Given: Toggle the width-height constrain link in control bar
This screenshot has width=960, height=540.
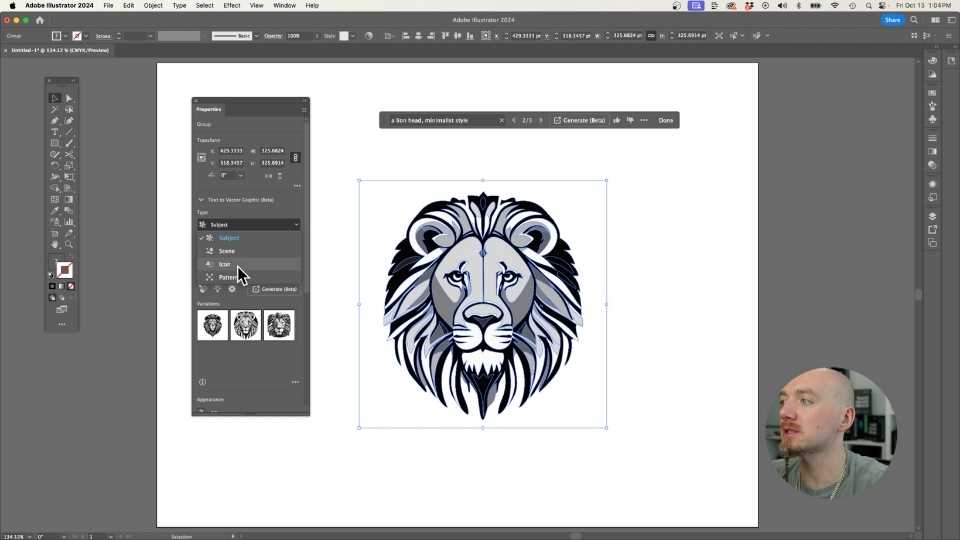Looking at the screenshot, I should click(x=651, y=36).
